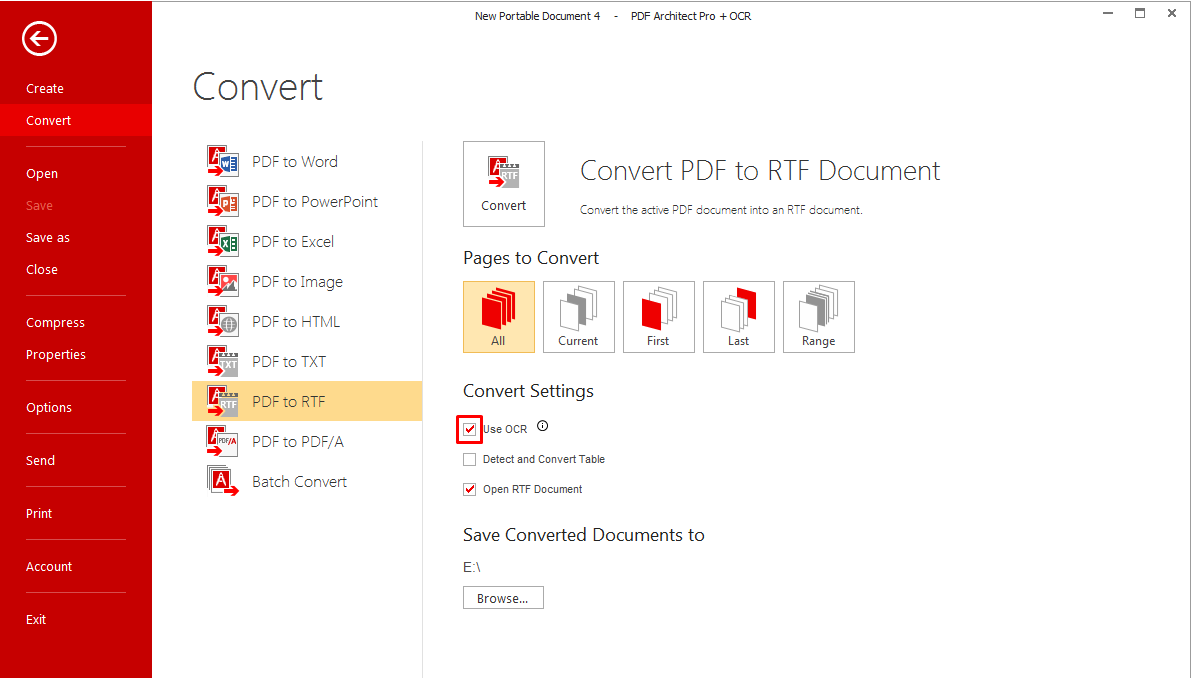
Task: Close the document via sidebar Close
Action: pos(42,270)
